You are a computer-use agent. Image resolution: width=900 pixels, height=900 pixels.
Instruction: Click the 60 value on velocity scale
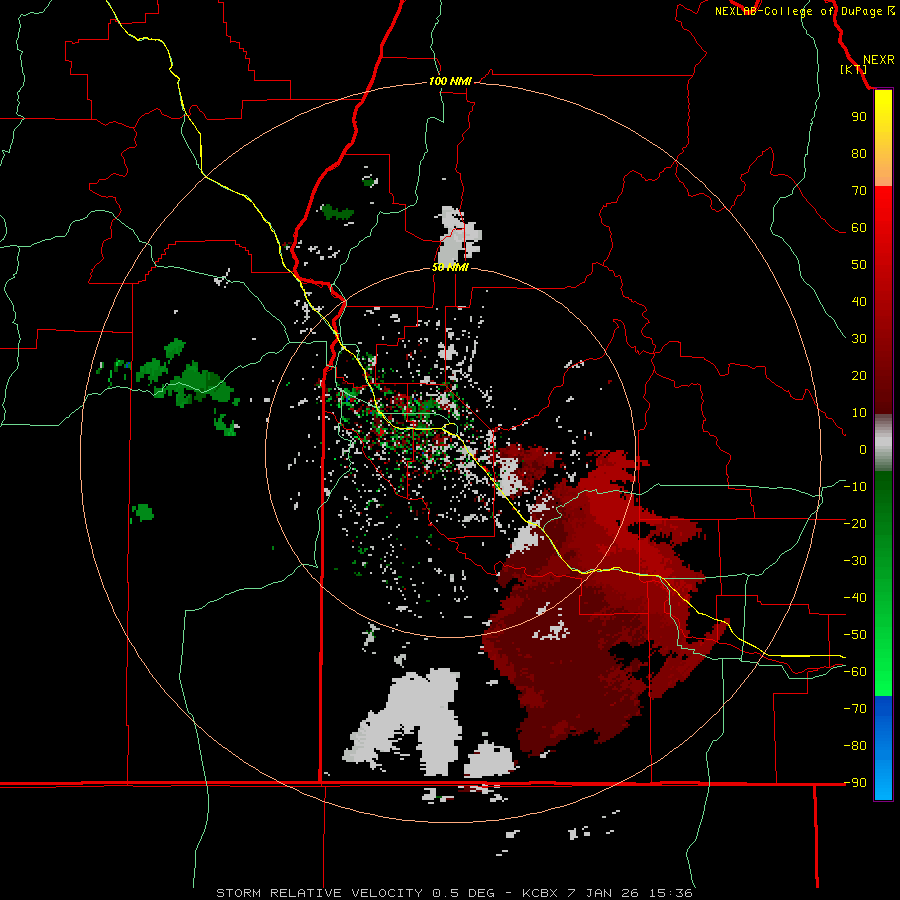pos(859,228)
